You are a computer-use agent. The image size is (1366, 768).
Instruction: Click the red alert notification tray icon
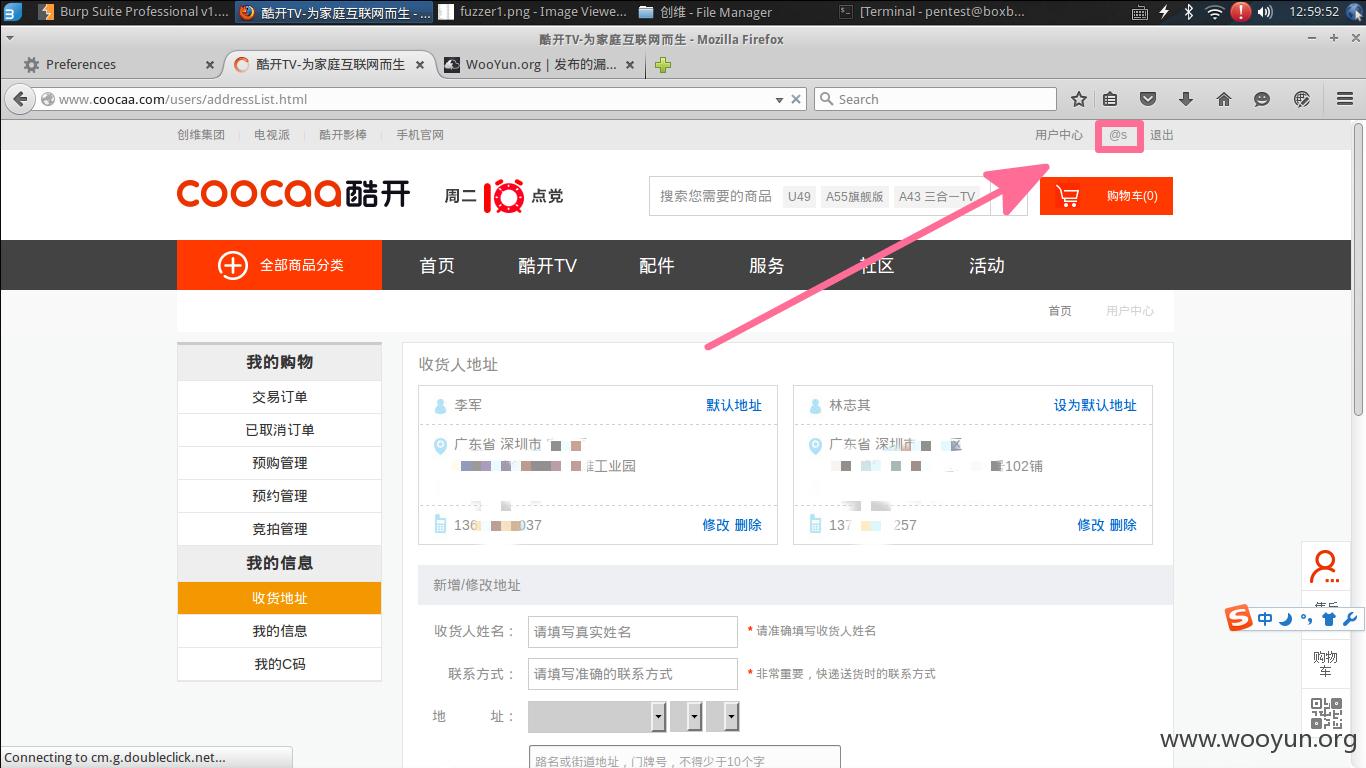(x=1241, y=12)
